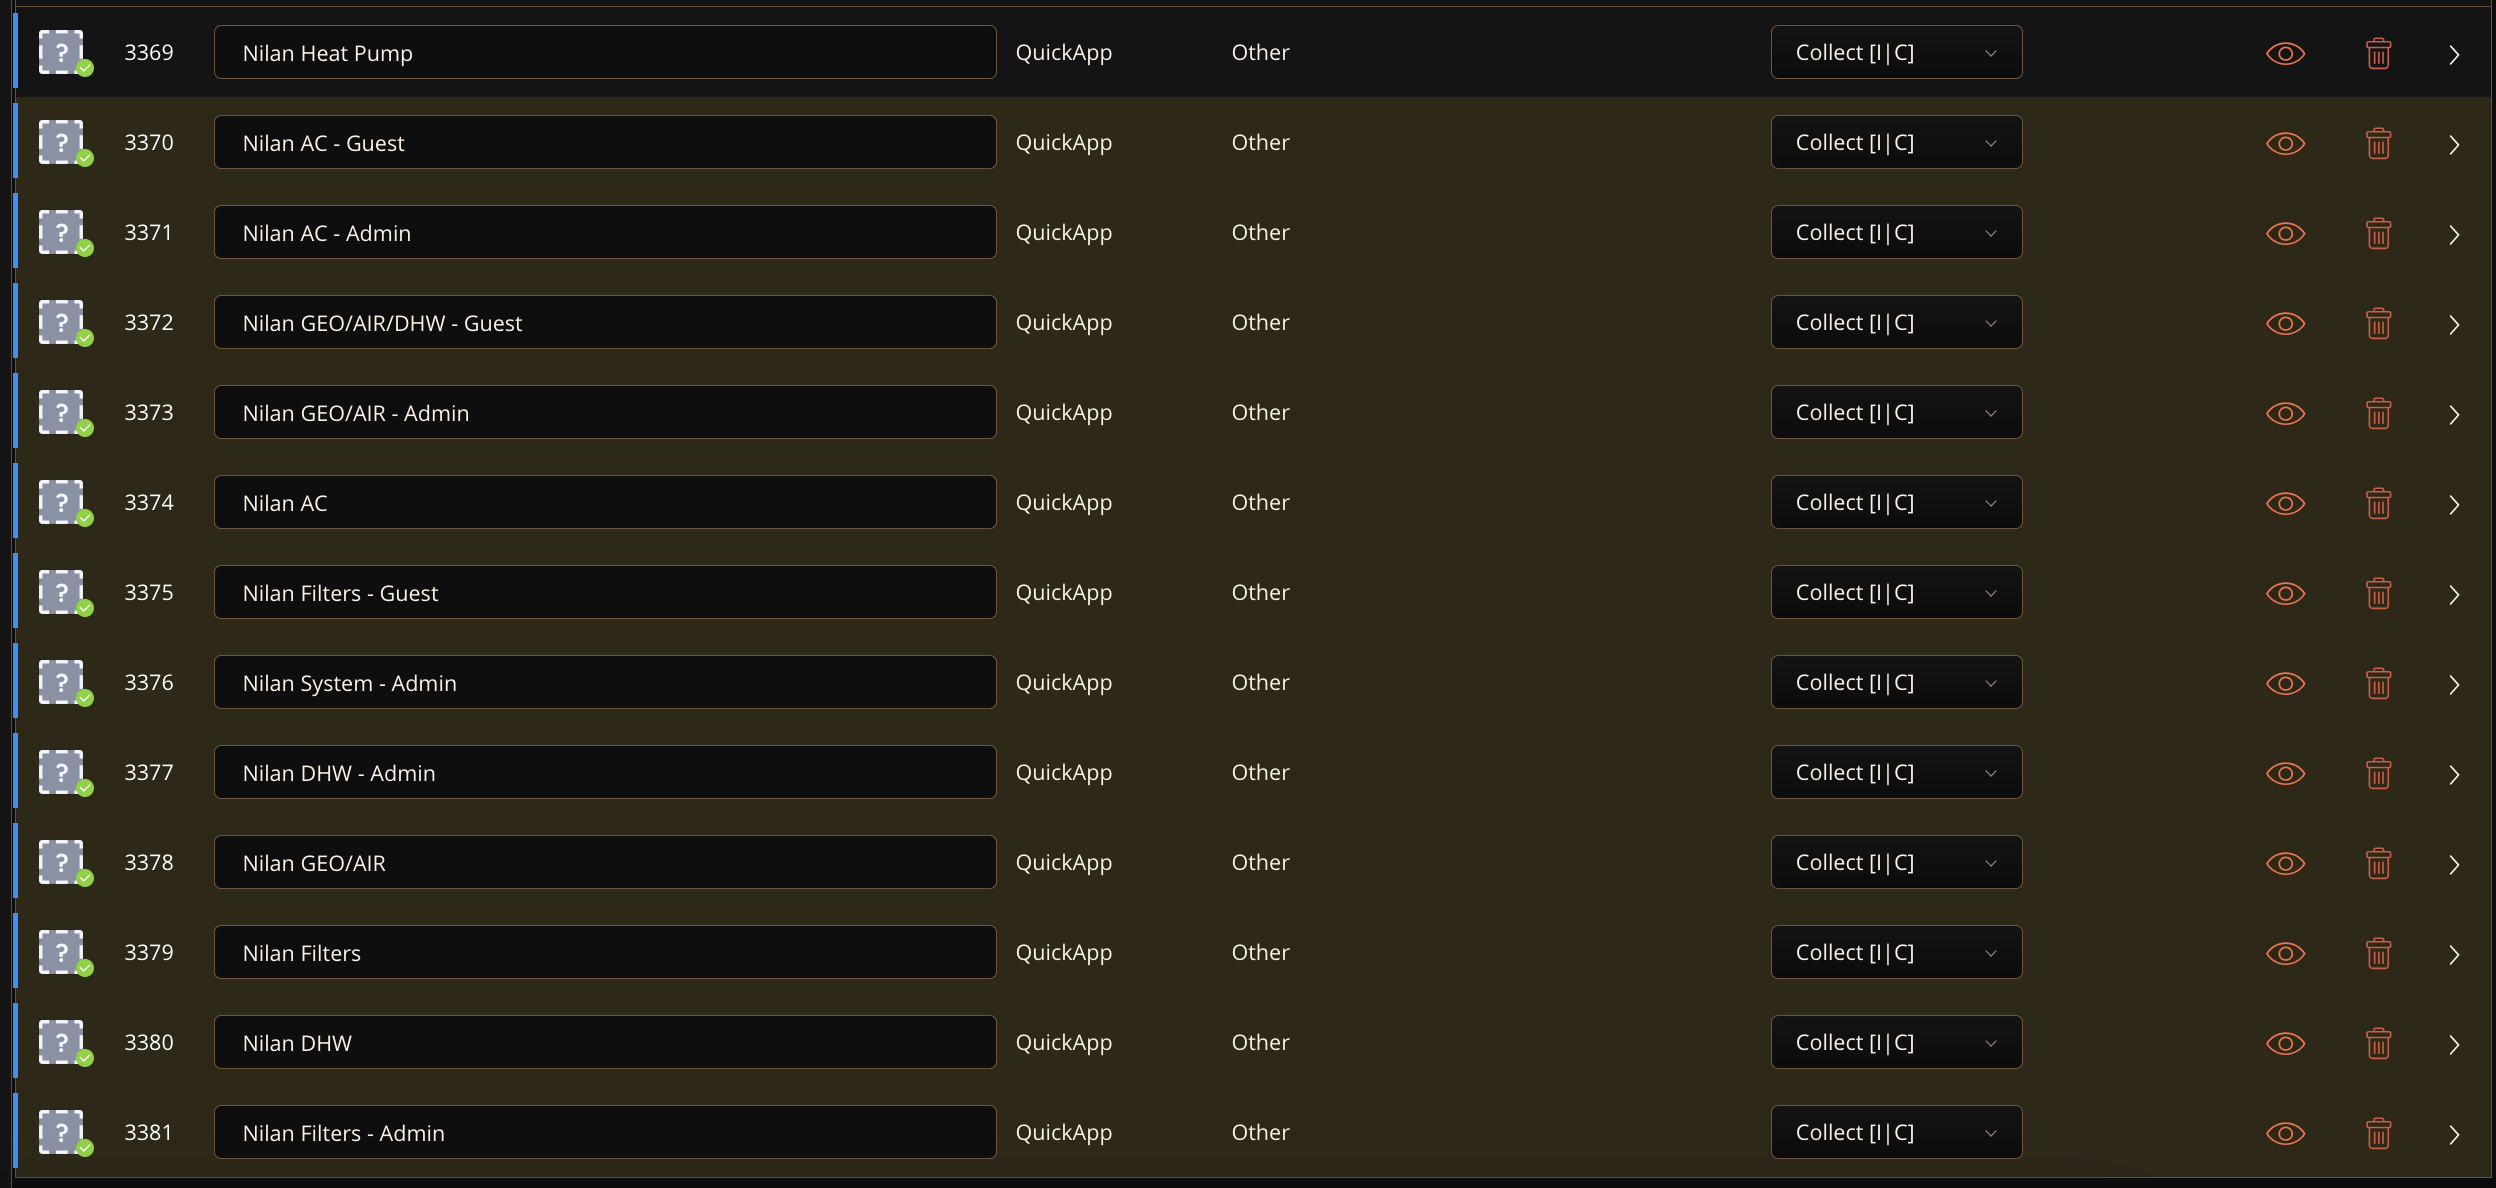Open Collect dropdown for row 3372
Image resolution: width=2496 pixels, height=1188 pixels.
pos(1896,322)
